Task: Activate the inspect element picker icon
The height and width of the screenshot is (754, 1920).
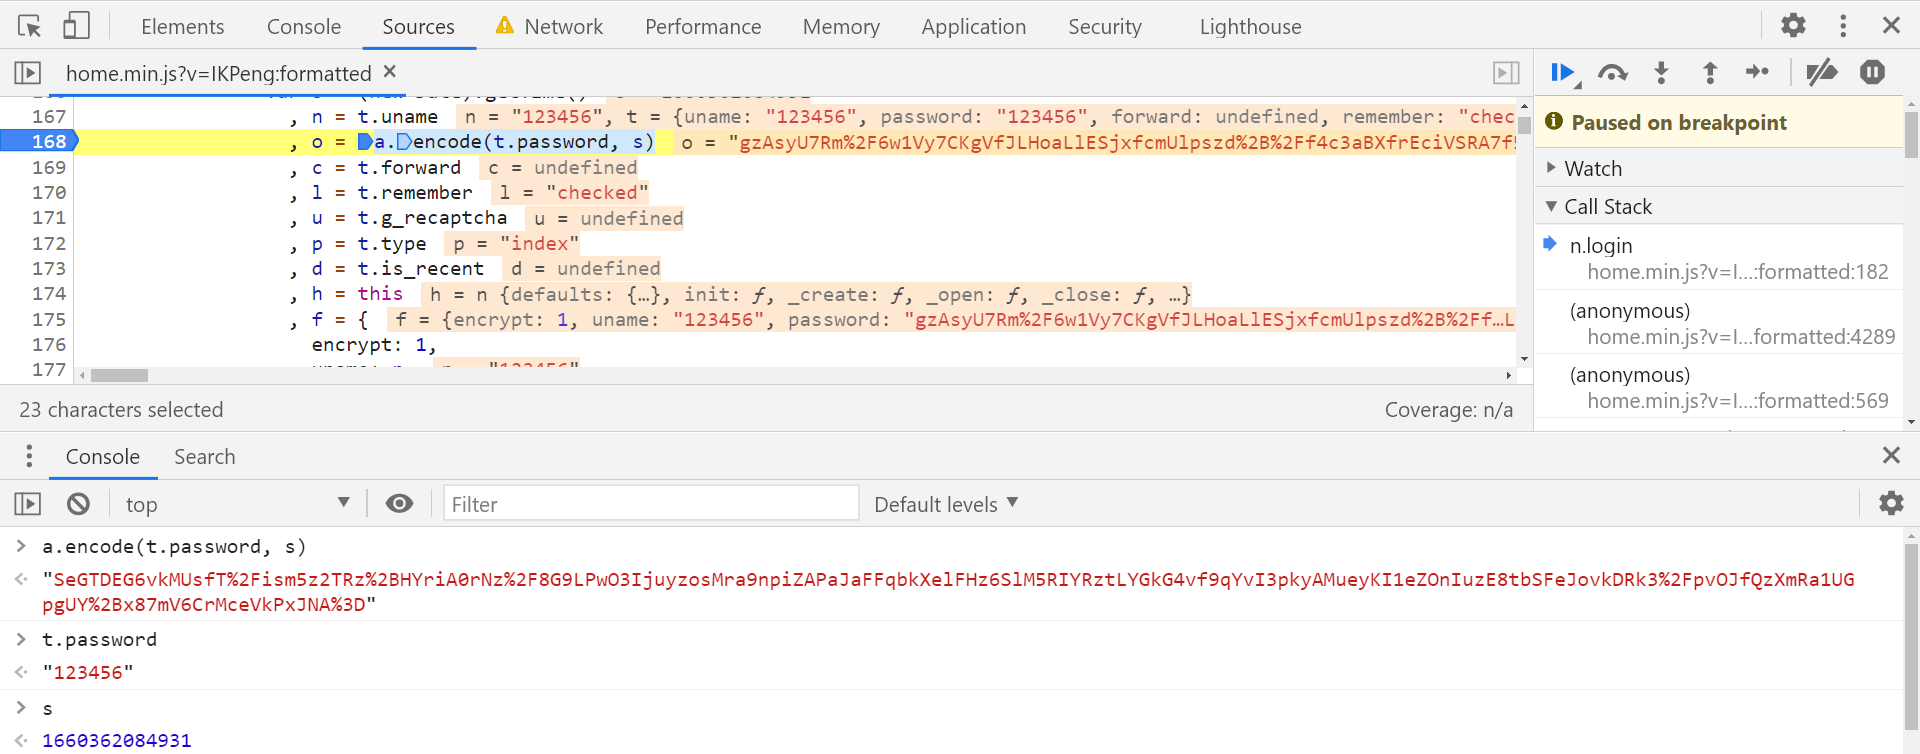Action: pyautogui.click(x=30, y=26)
